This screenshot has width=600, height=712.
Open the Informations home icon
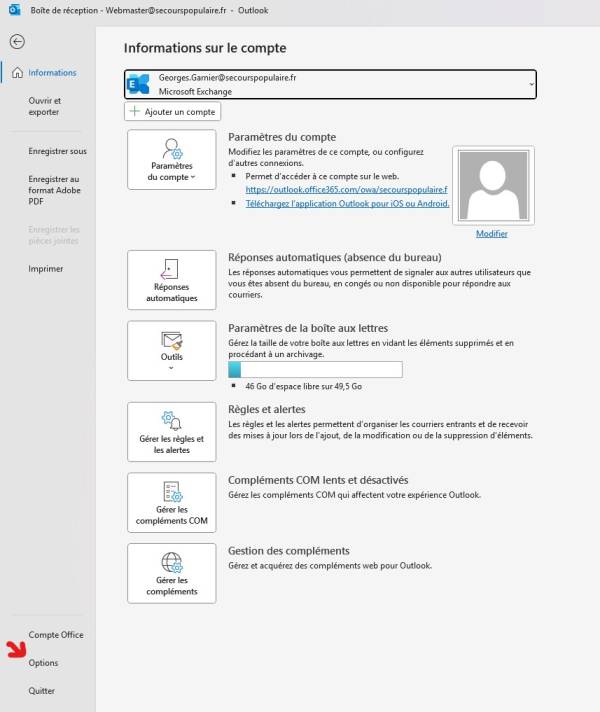point(17,73)
